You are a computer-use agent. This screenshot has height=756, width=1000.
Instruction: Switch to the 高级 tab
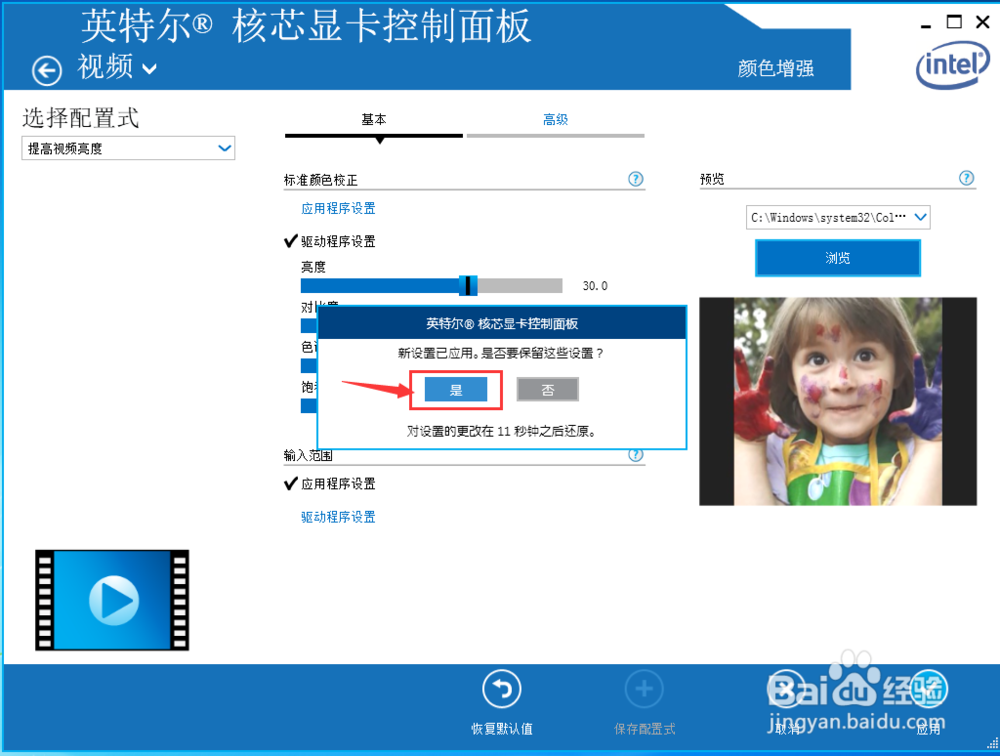click(x=555, y=119)
